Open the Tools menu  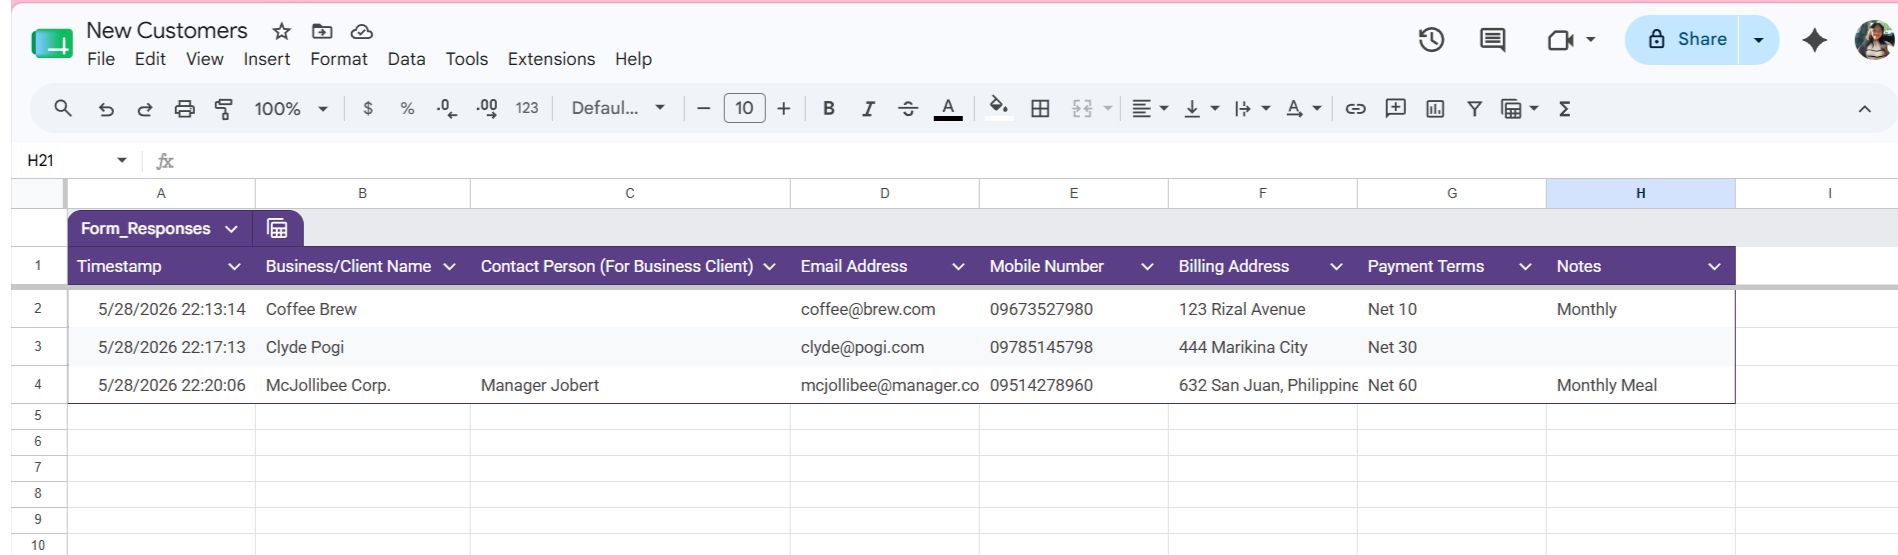click(x=467, y=59)
